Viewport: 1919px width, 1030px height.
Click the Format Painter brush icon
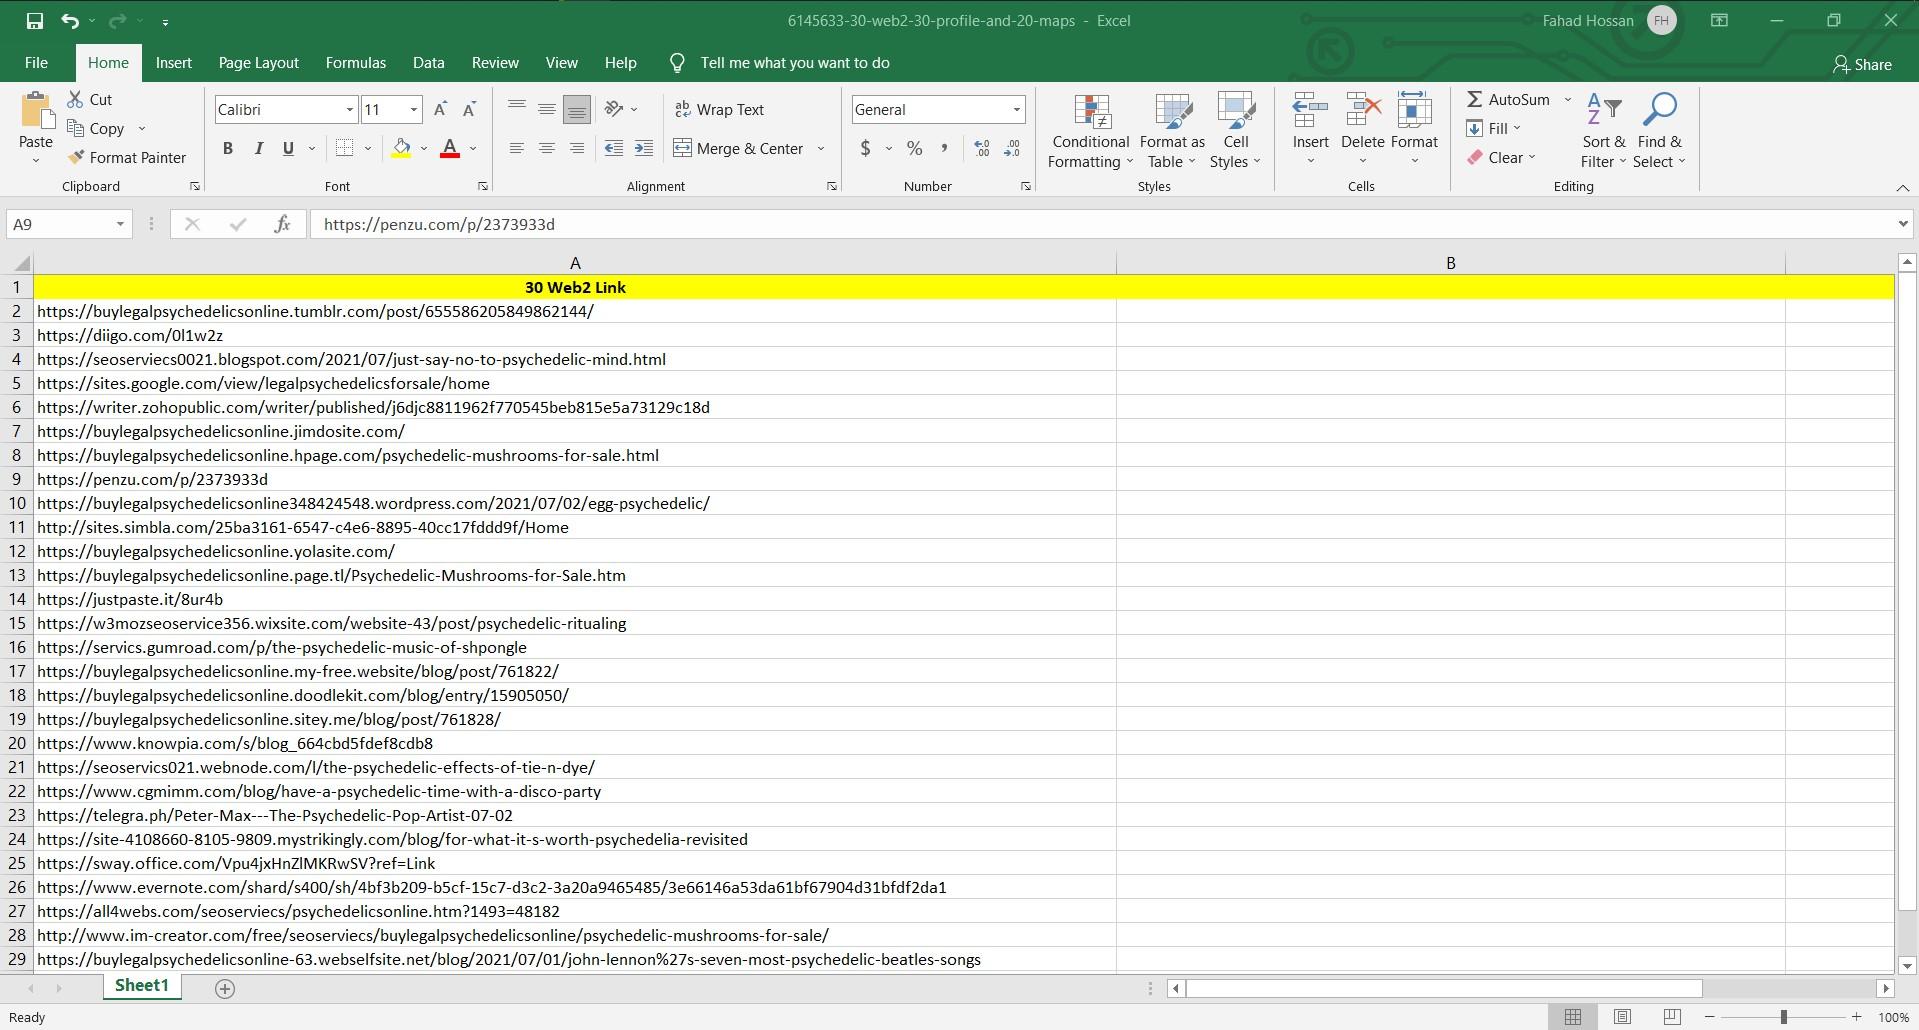[76, 158]
